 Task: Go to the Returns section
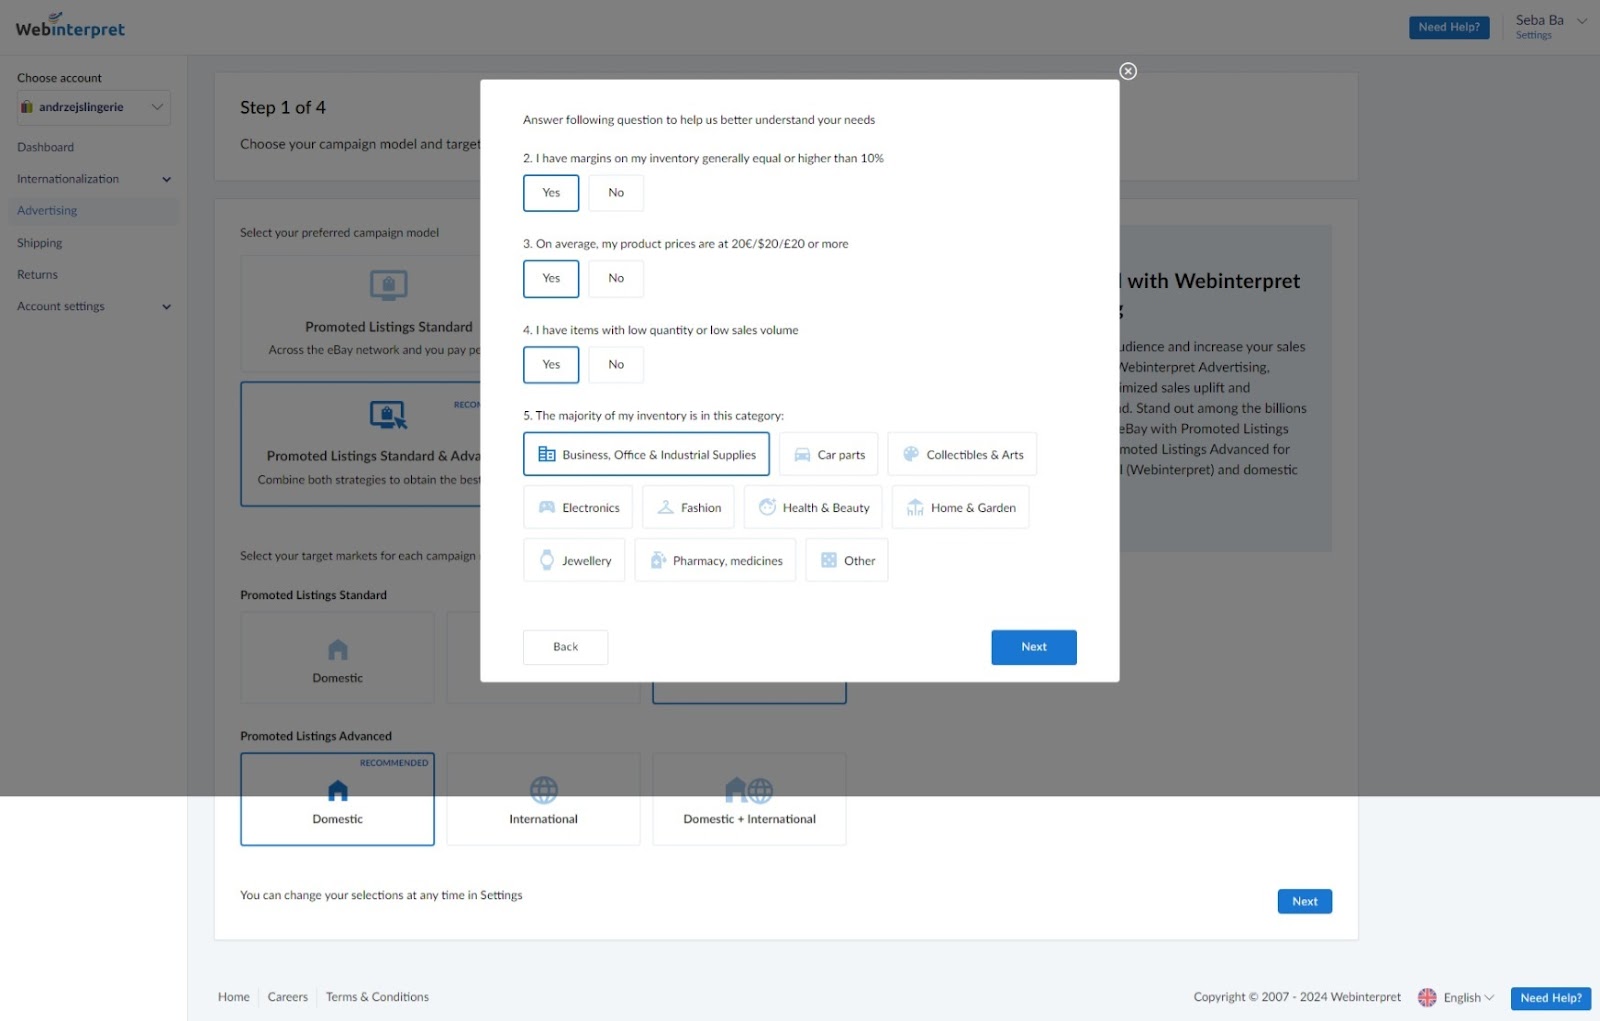pos(37,274)
